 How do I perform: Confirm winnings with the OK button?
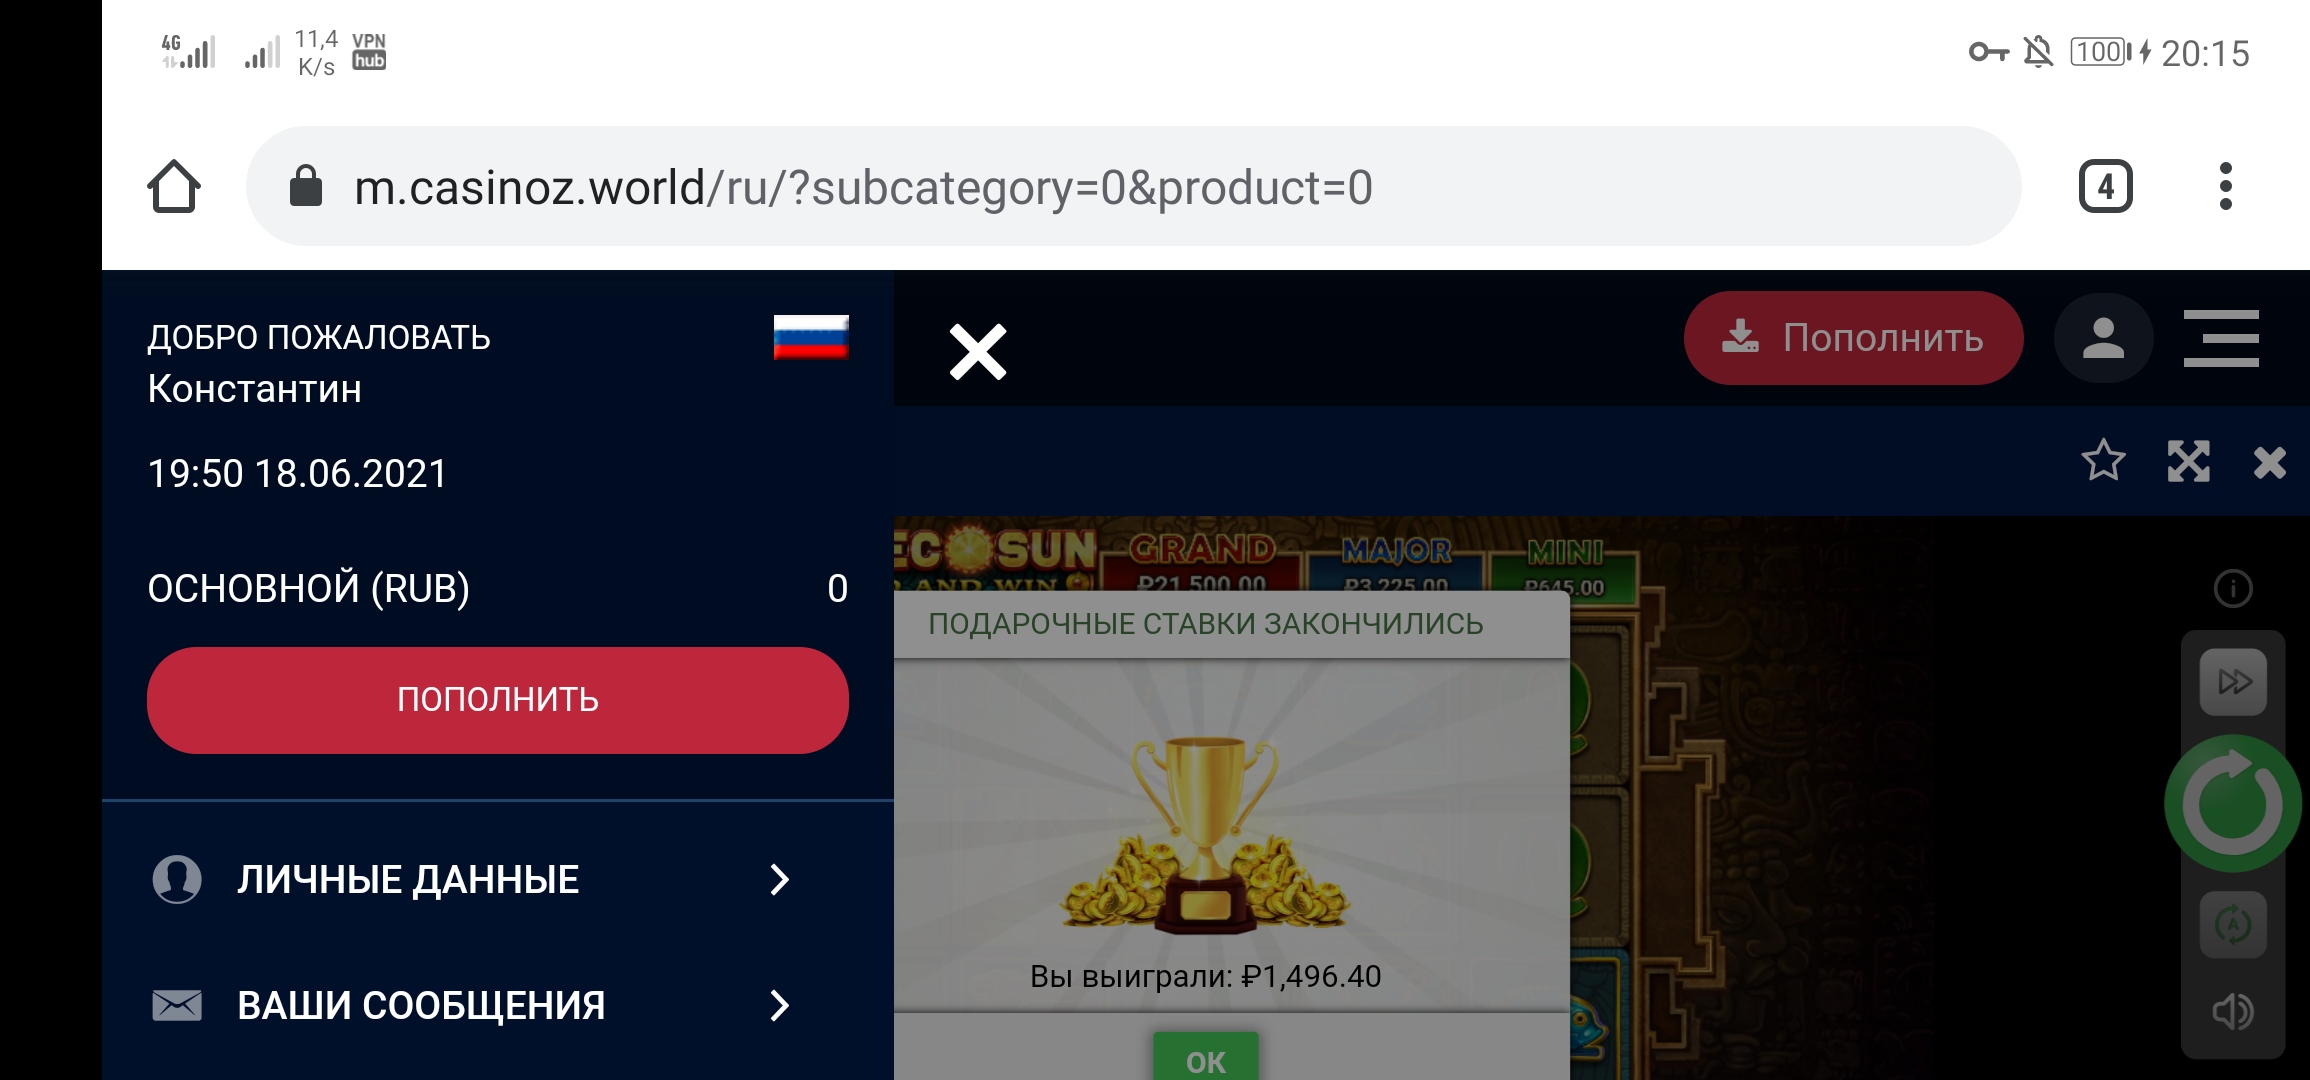point(1205,1057)
